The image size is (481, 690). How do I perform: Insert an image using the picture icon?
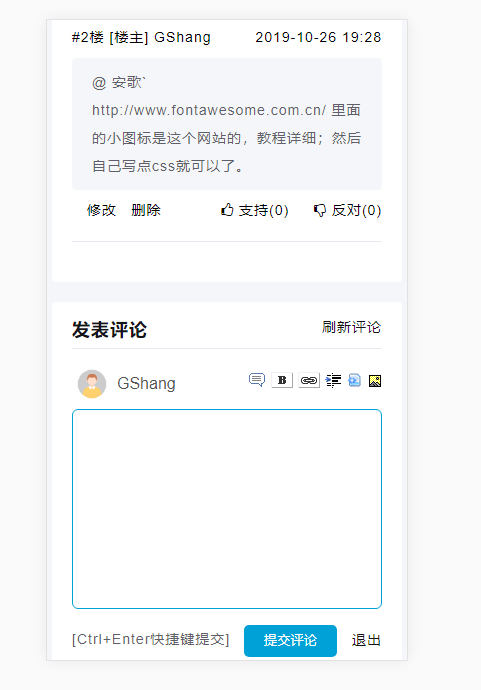click(375, 381)
